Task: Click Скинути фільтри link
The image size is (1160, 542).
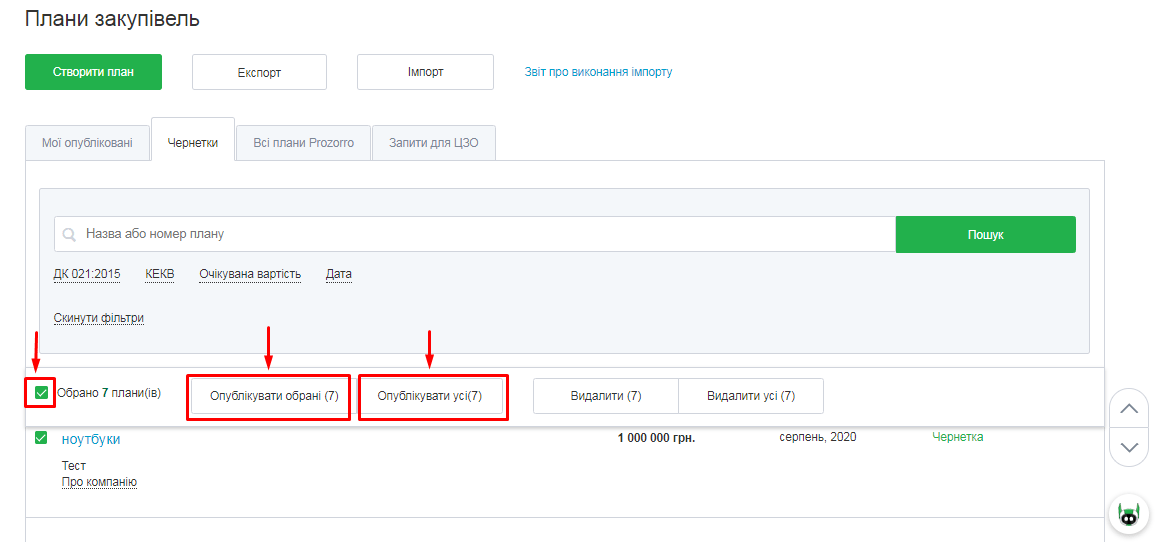Action: 99,318
